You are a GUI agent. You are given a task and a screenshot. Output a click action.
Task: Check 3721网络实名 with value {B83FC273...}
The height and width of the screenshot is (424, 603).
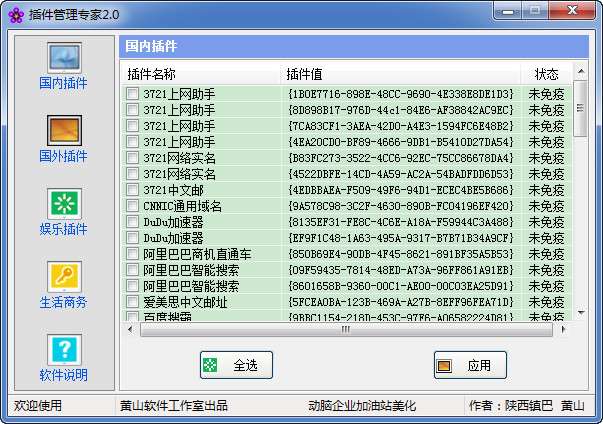132,158
